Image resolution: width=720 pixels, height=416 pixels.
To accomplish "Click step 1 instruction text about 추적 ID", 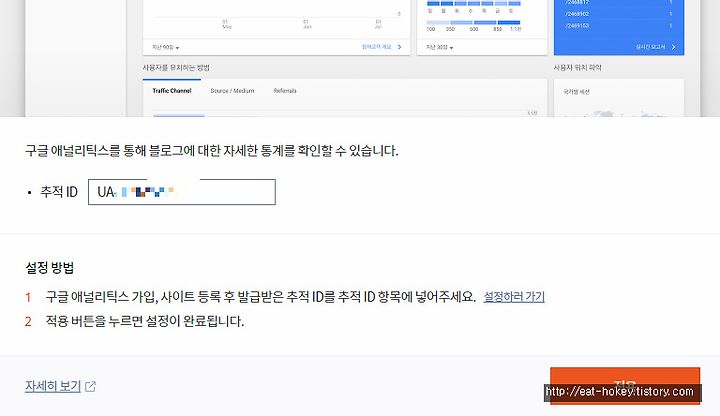I will [260, 297].
